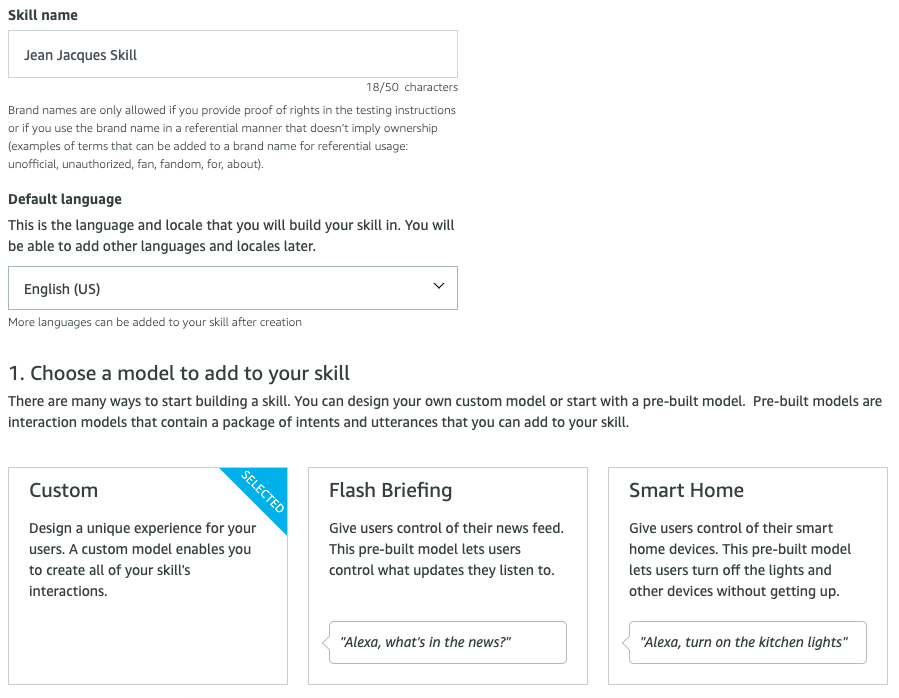Click the chevron arrow beside English (US)
The height and width of the screenshot is (698, 899).
438,287
